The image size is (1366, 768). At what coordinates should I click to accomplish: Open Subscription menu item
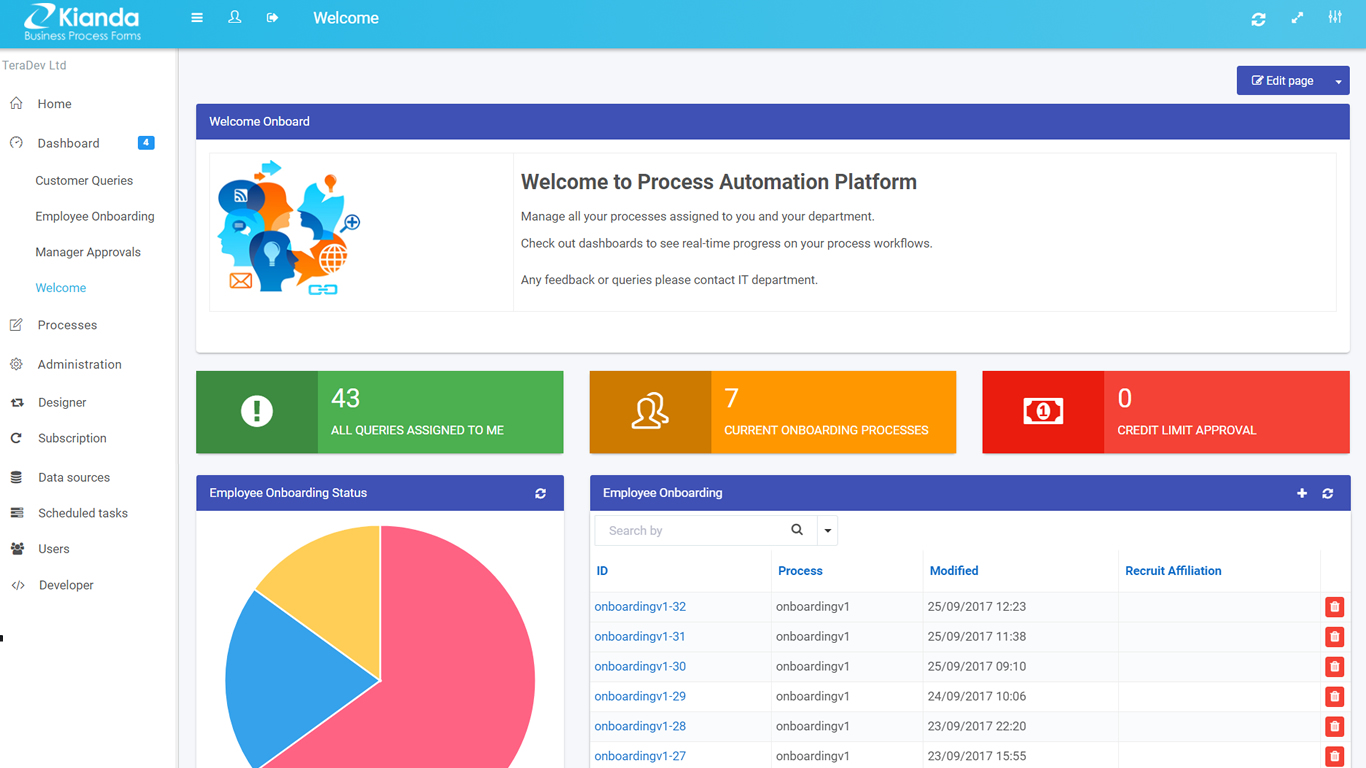pos(72,438)
